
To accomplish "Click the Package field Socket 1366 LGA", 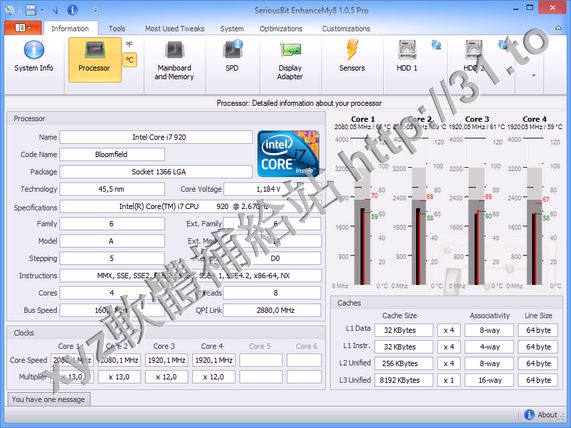I will tap(156, 172).
